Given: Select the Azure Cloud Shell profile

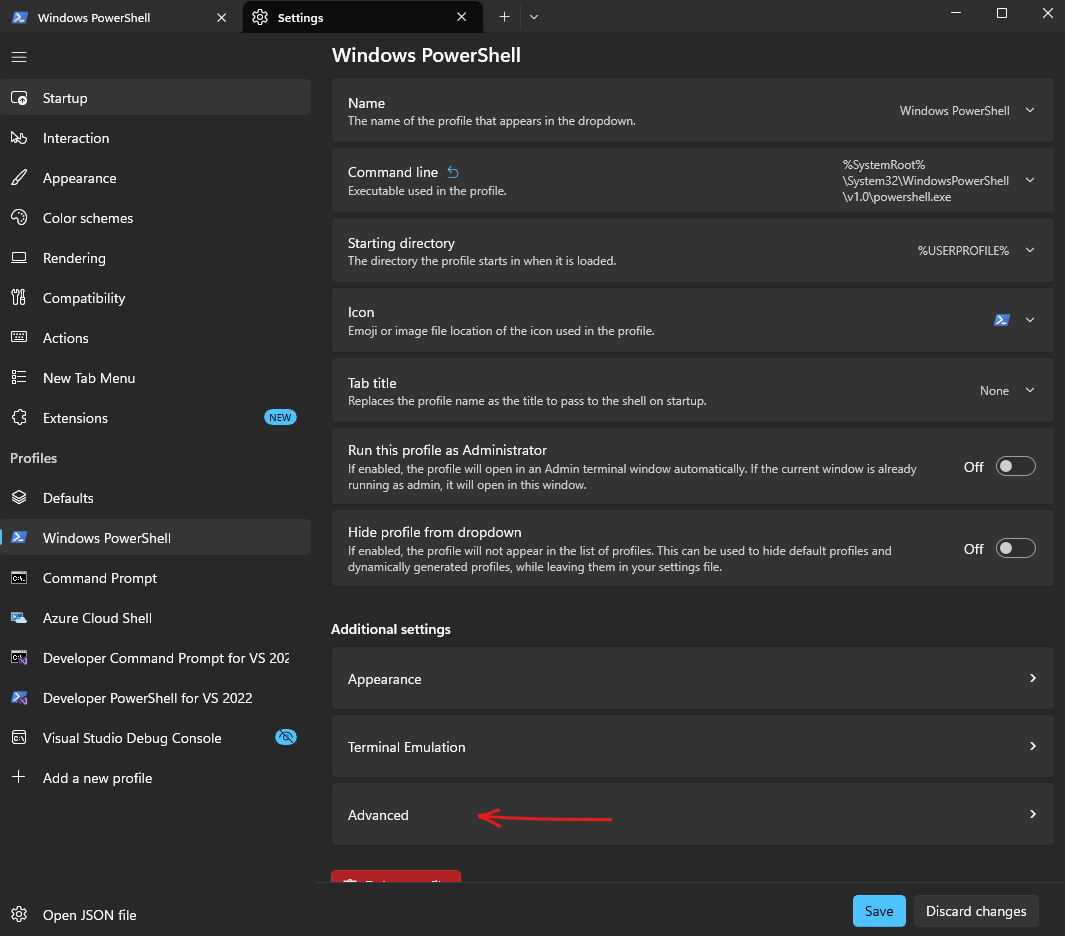Looking at the screenshot, I should click(156, 618).
